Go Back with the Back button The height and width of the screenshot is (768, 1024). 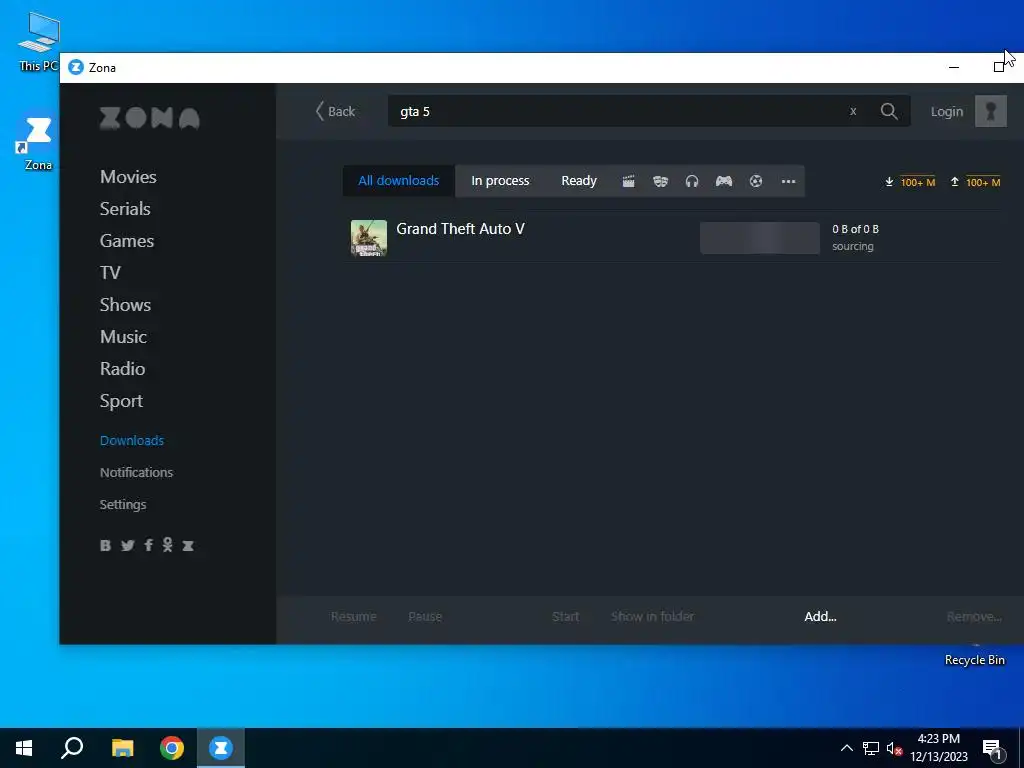tap(335, 111)
